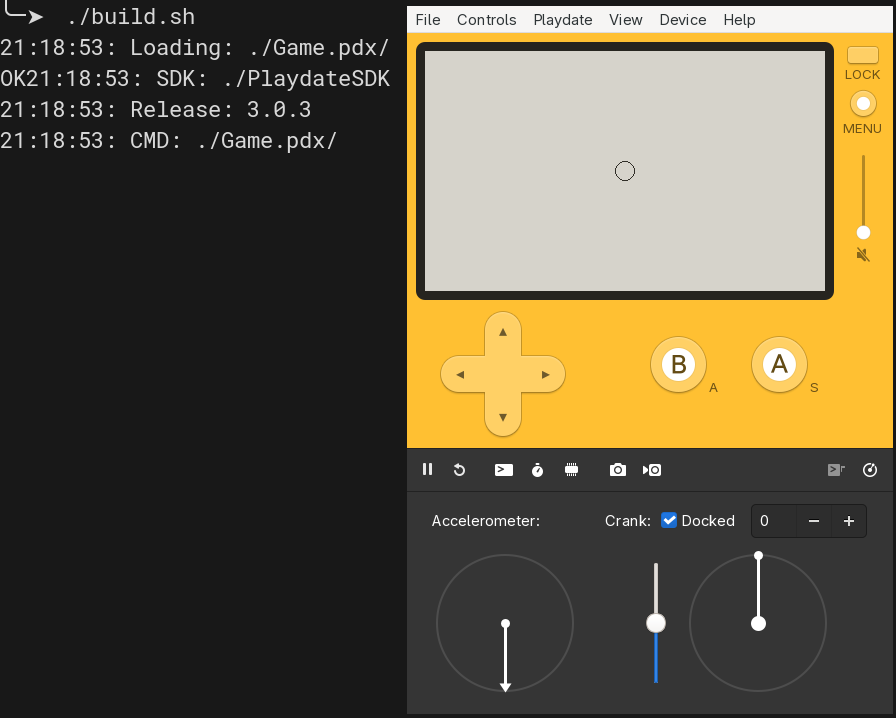Uncheck the Docked crank checkbox
The image size is (896, 718).
pos(668,520)
